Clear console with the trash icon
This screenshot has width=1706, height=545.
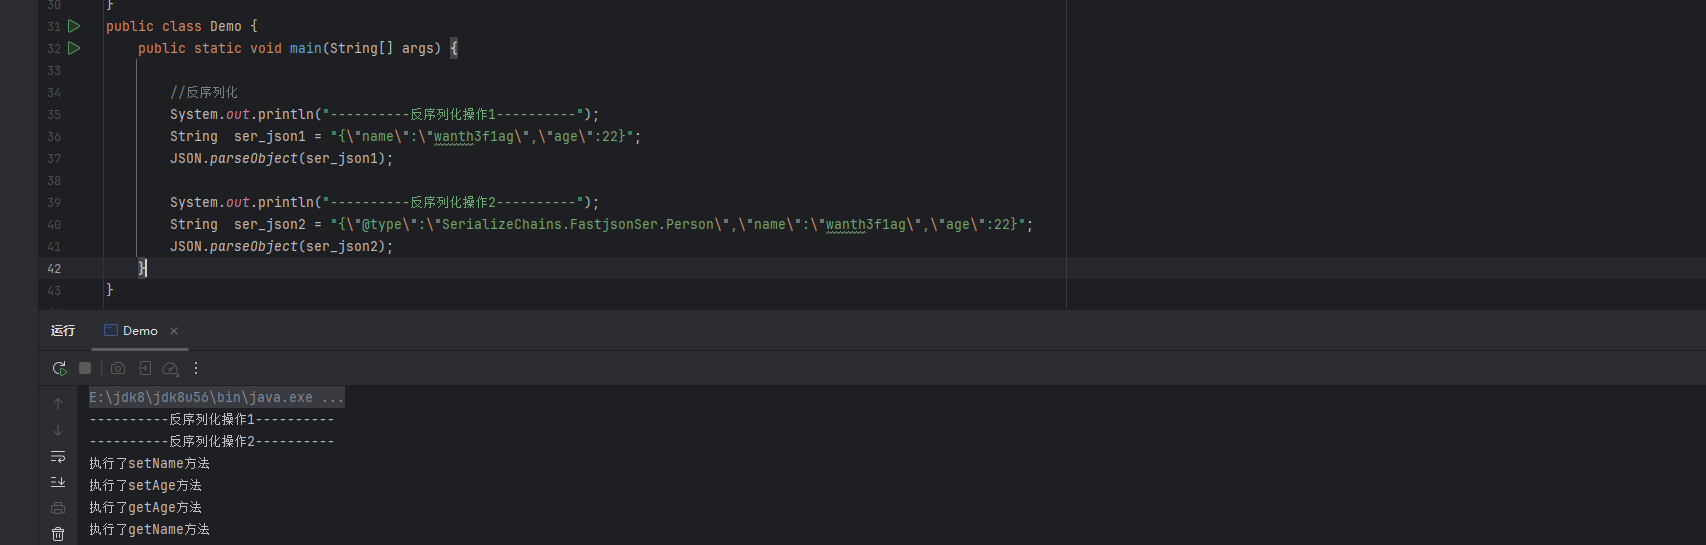coord(58,534)
